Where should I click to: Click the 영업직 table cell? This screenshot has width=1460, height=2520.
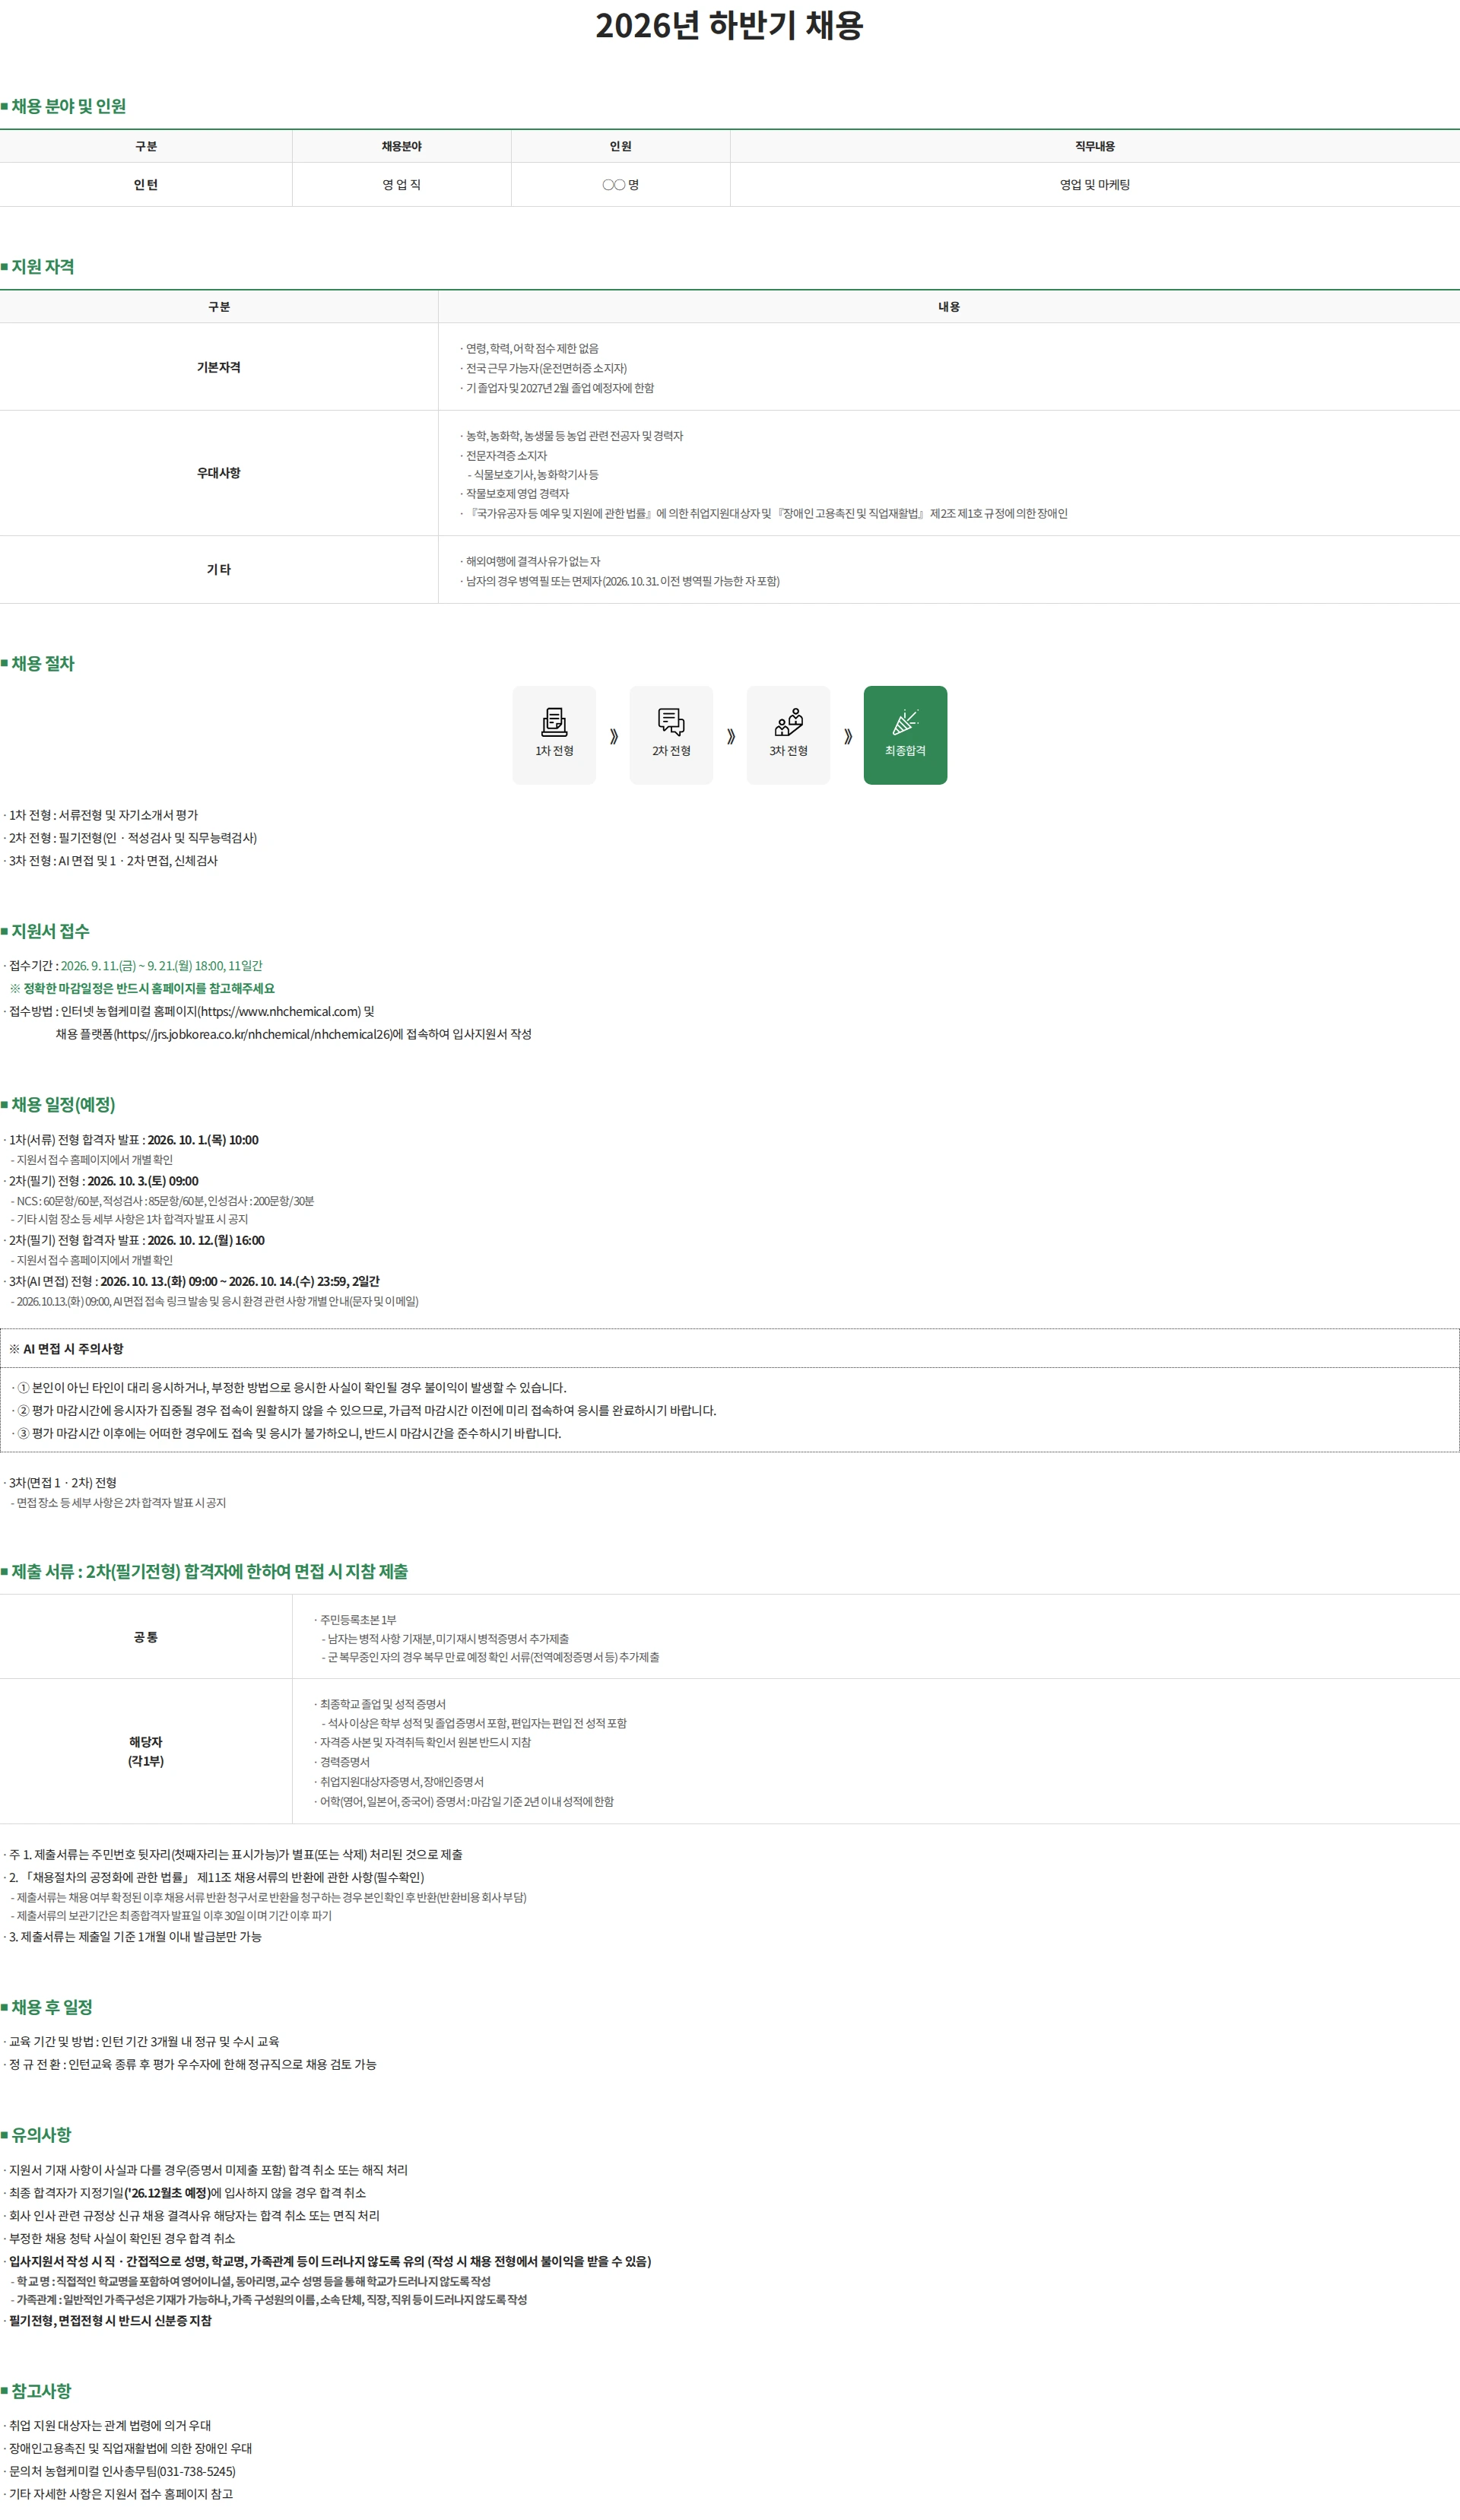tap(402, 185)
